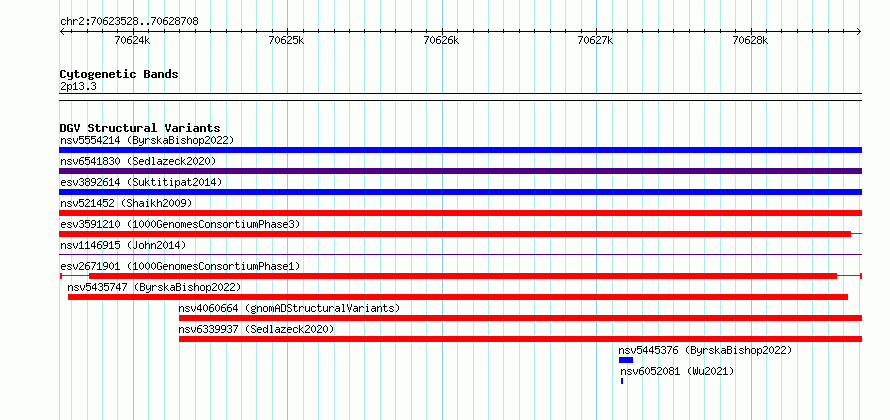
Task: Select the blue esv3892614 variant bar
Action: pyautogui.click(x=460, y=192)
